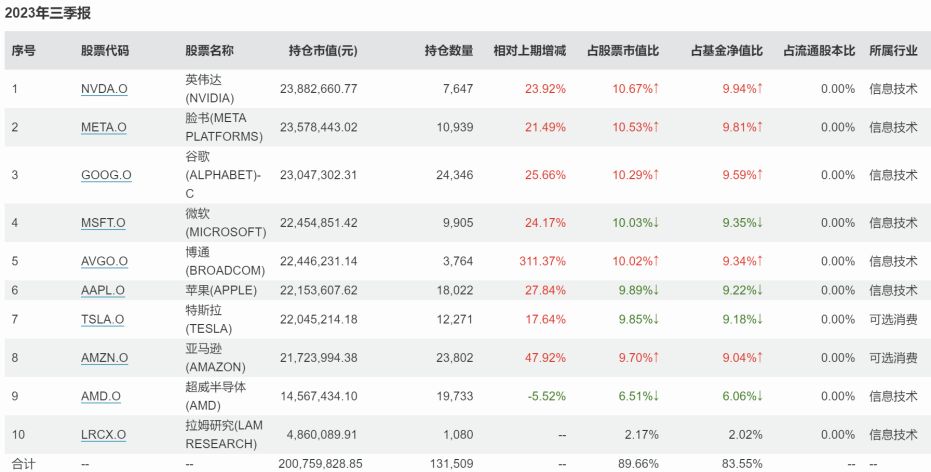Click the 25.66% change value for Alphabet
This screenshot has width=931, height=472.
point(546,175)
